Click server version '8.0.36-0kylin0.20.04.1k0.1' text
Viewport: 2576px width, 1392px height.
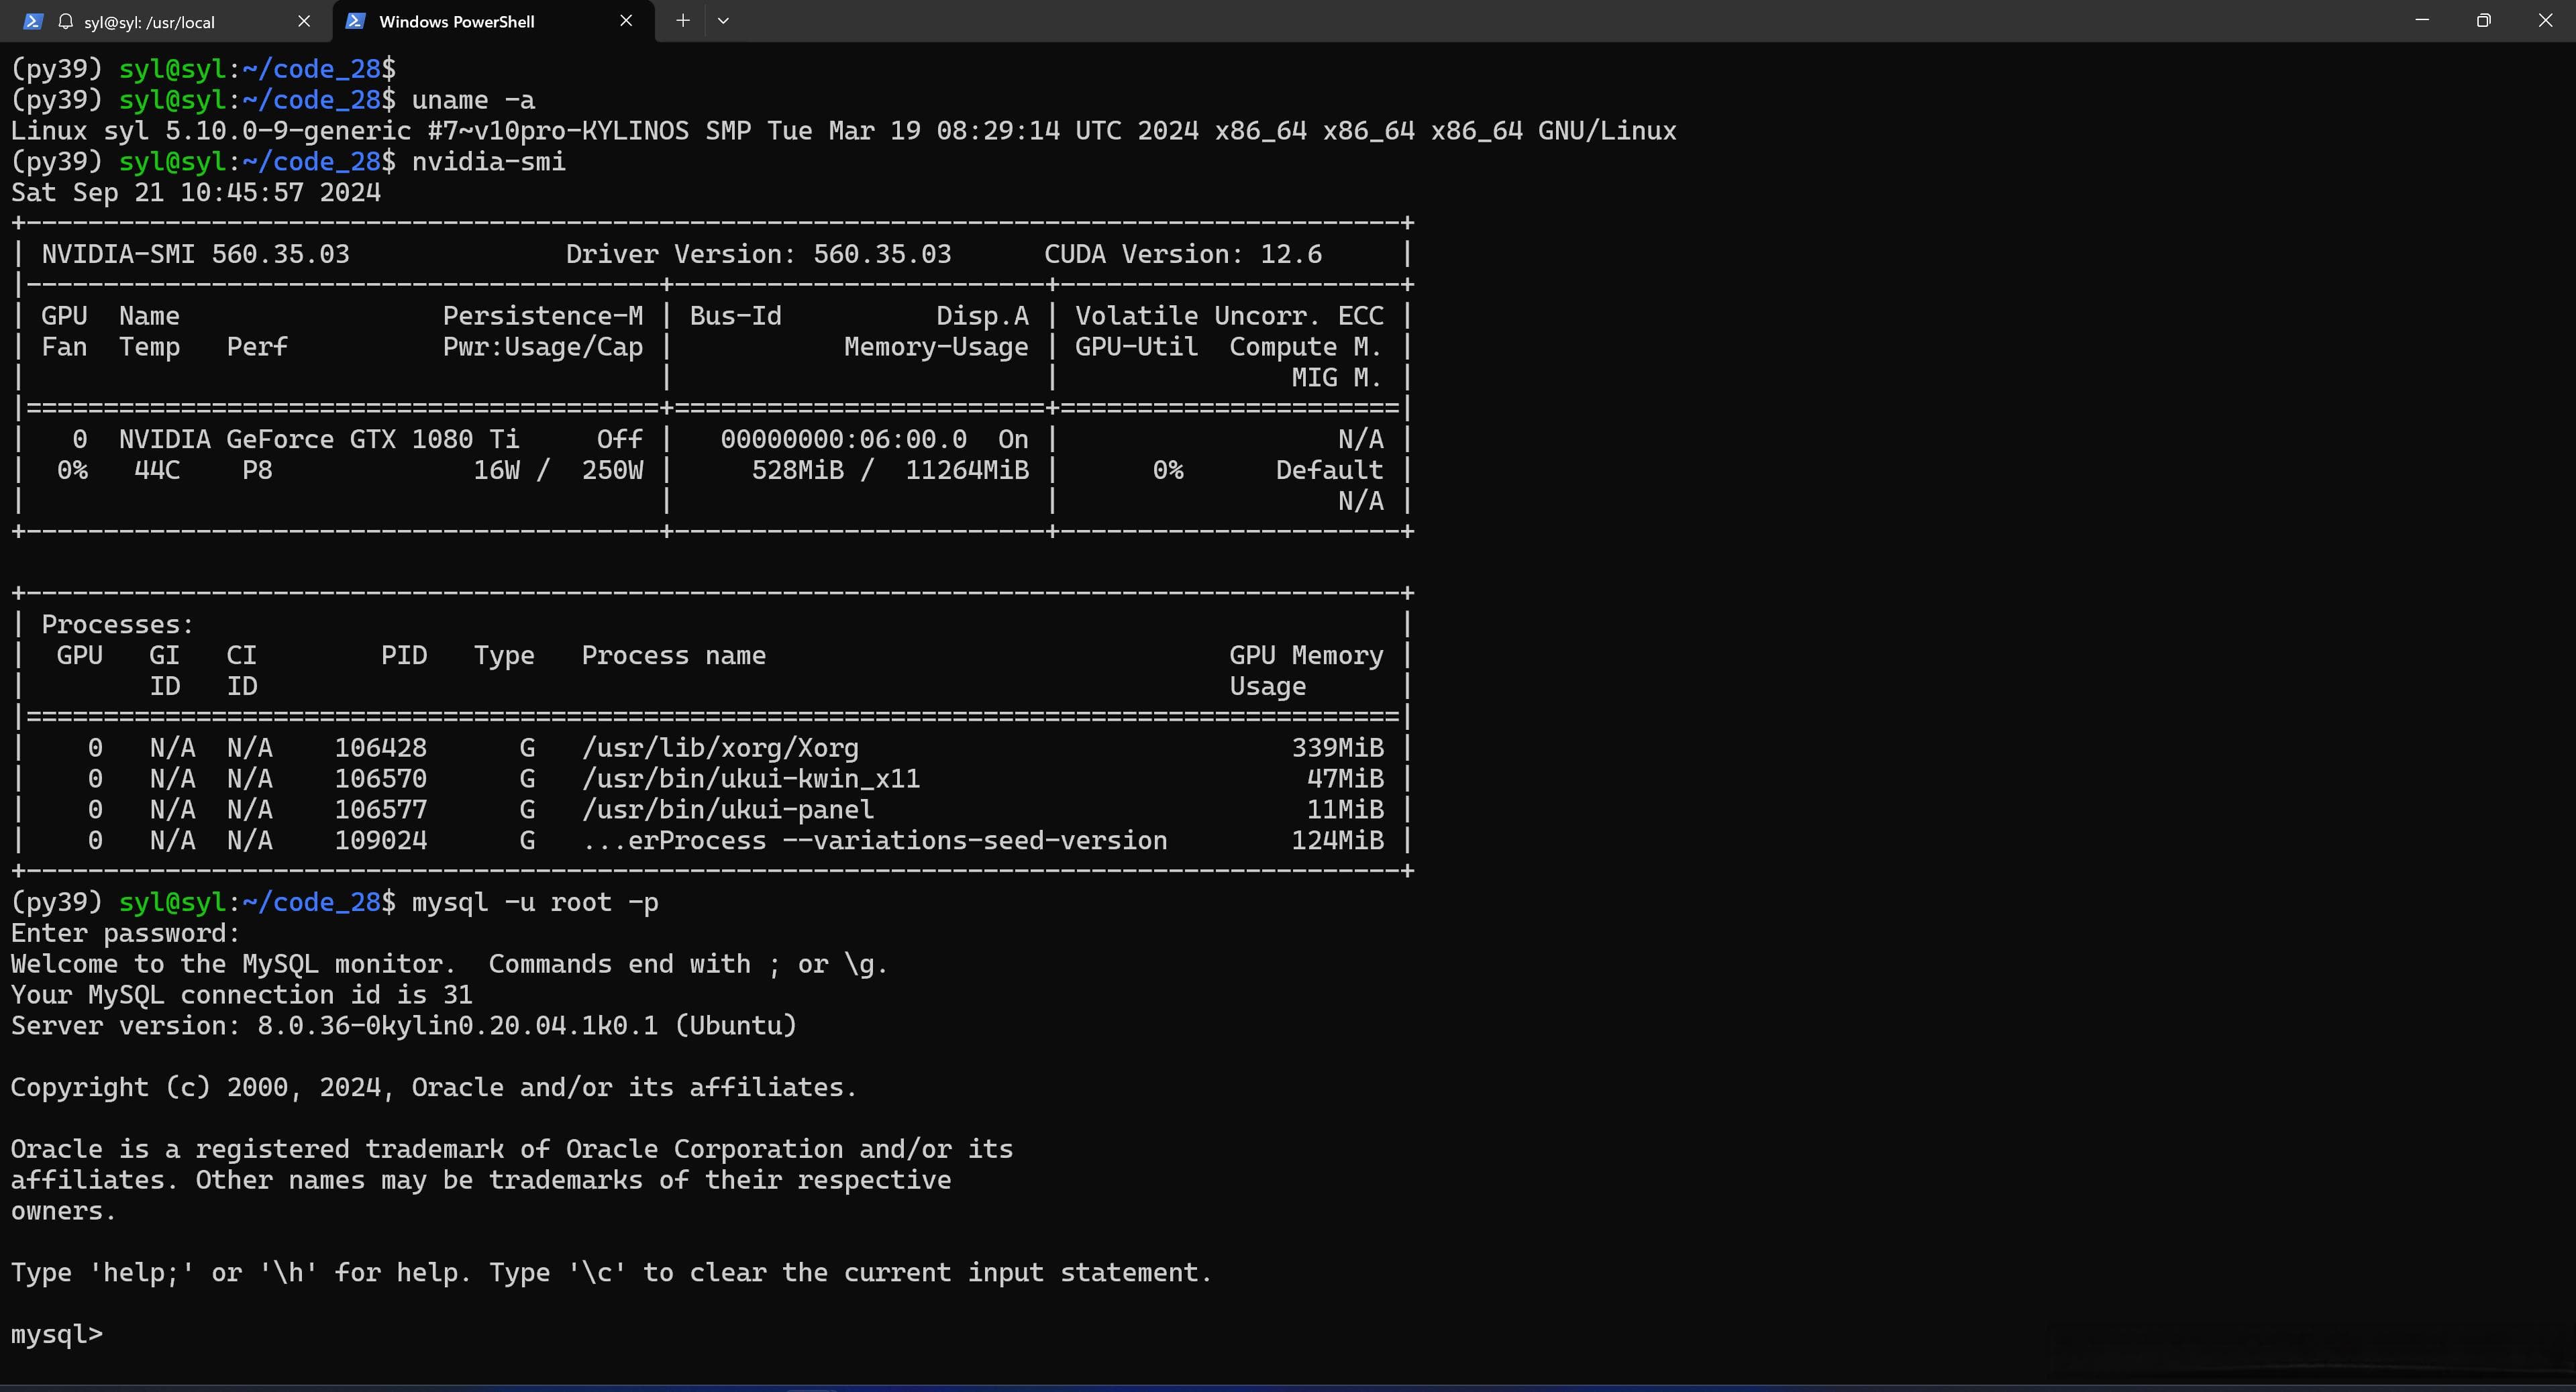pos(458,1026)
